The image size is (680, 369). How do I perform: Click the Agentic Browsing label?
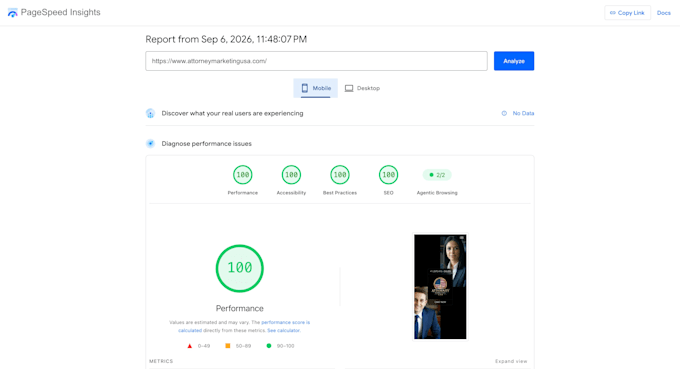[437, 193]
